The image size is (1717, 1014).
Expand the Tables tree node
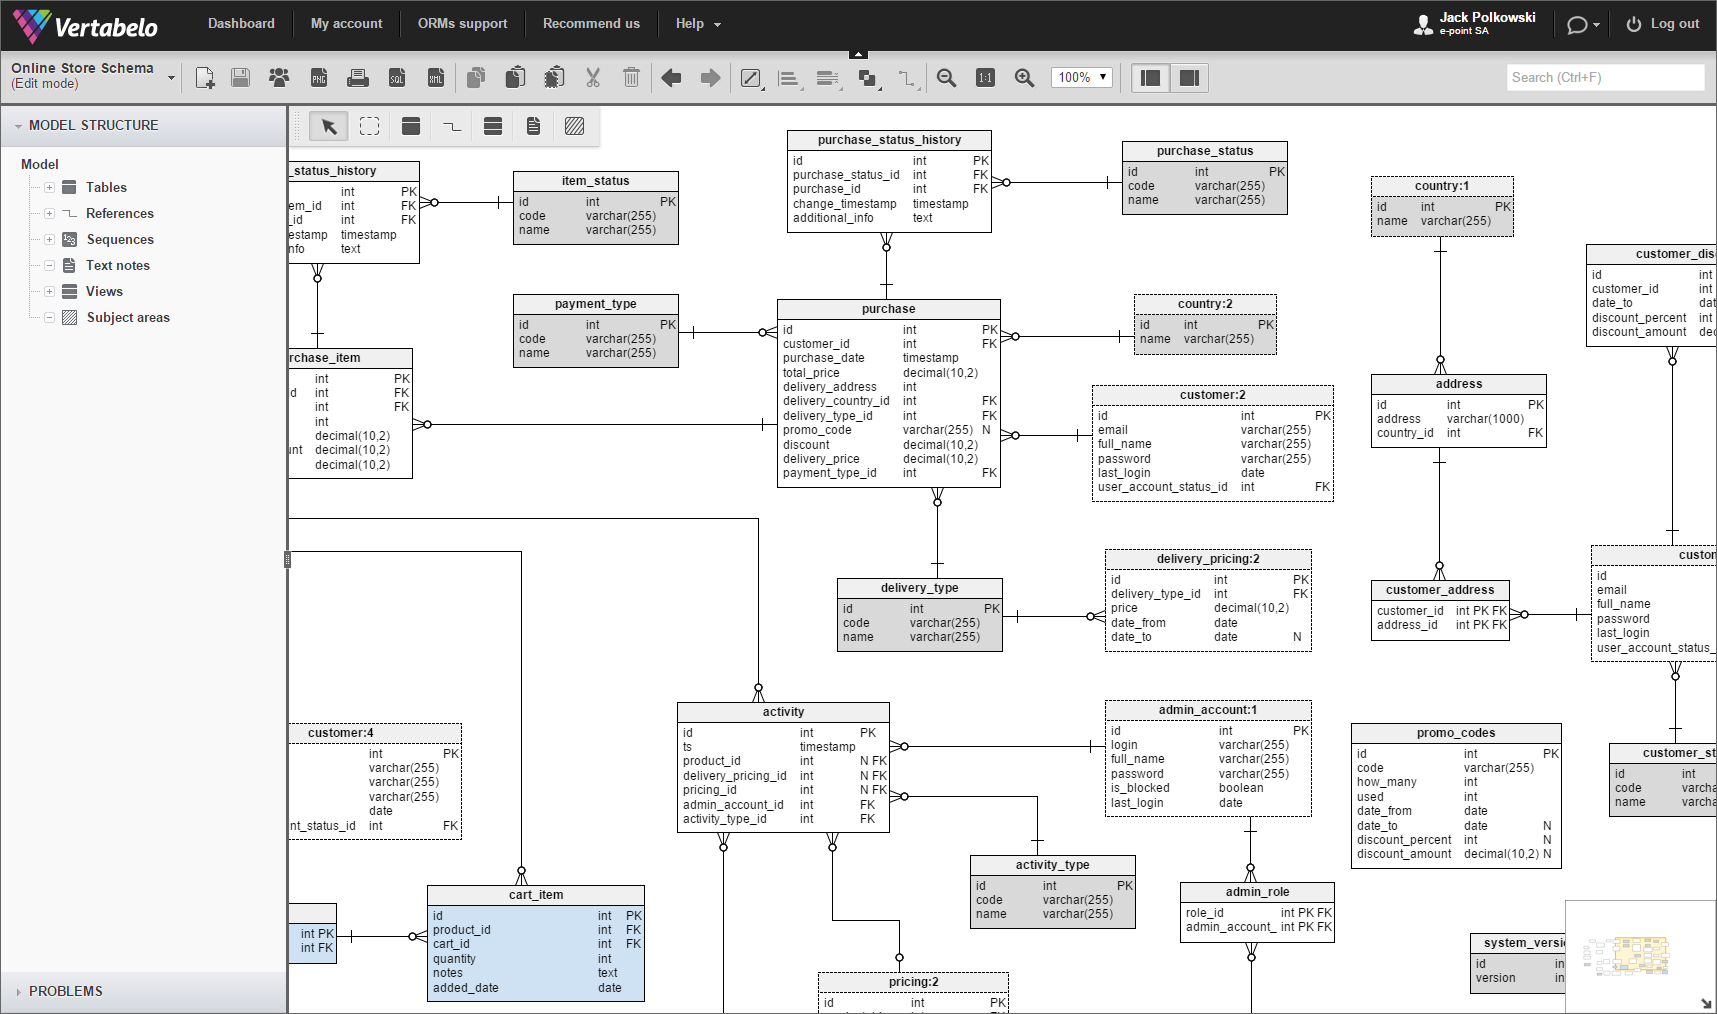click(x=49, y=187)
